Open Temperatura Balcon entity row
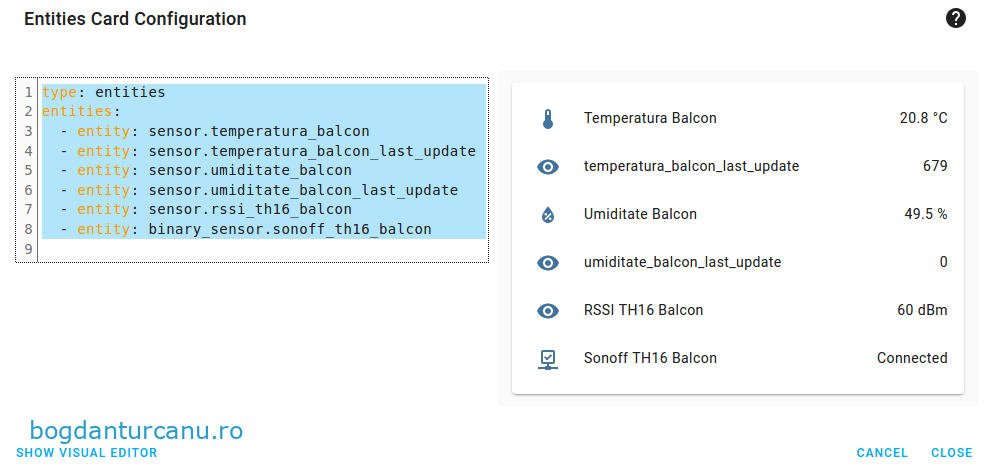Screen dimensions: 988x473 650,119
